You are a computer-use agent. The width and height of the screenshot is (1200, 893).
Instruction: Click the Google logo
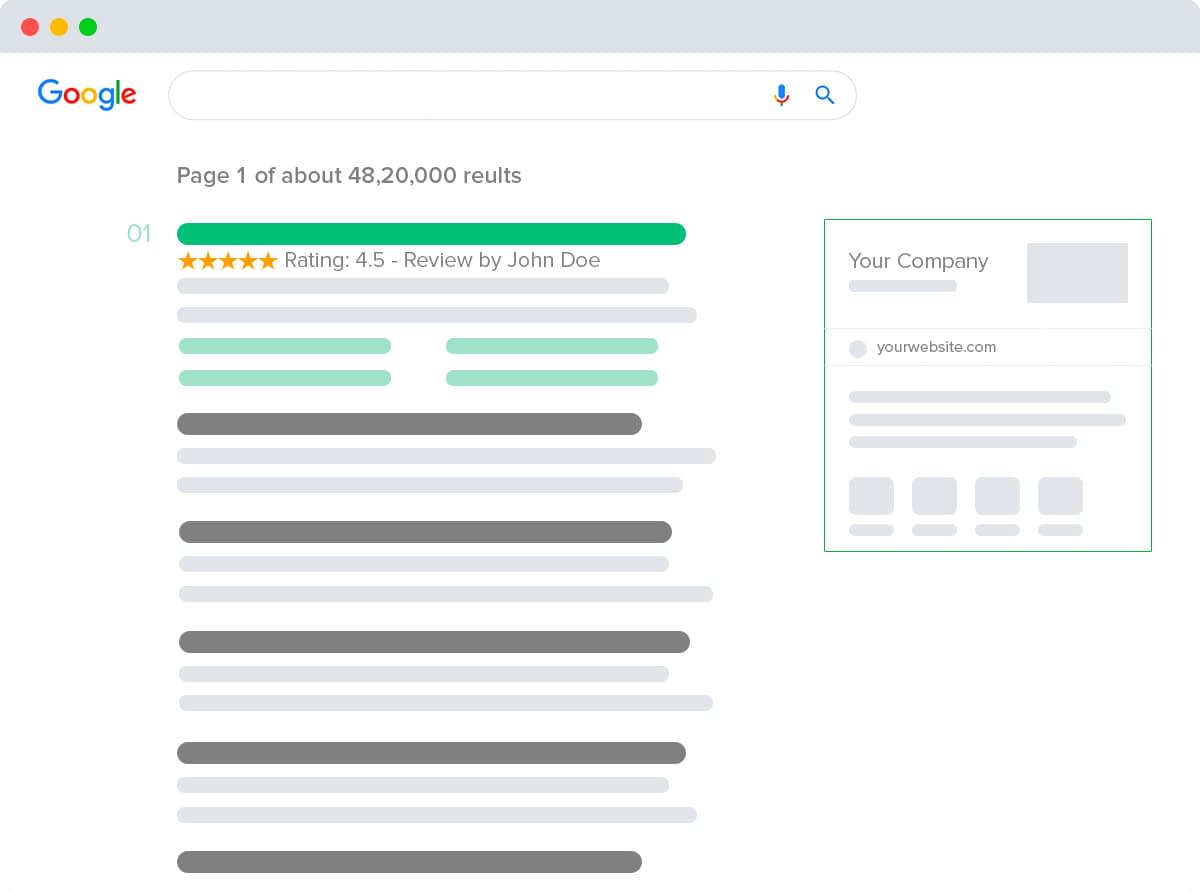[87, 94]
